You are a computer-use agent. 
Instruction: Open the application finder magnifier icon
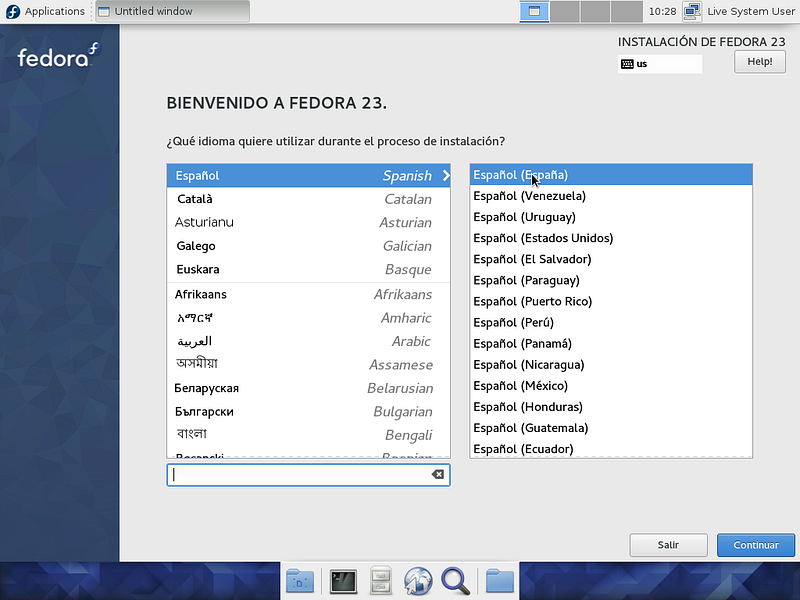(455, 581)
